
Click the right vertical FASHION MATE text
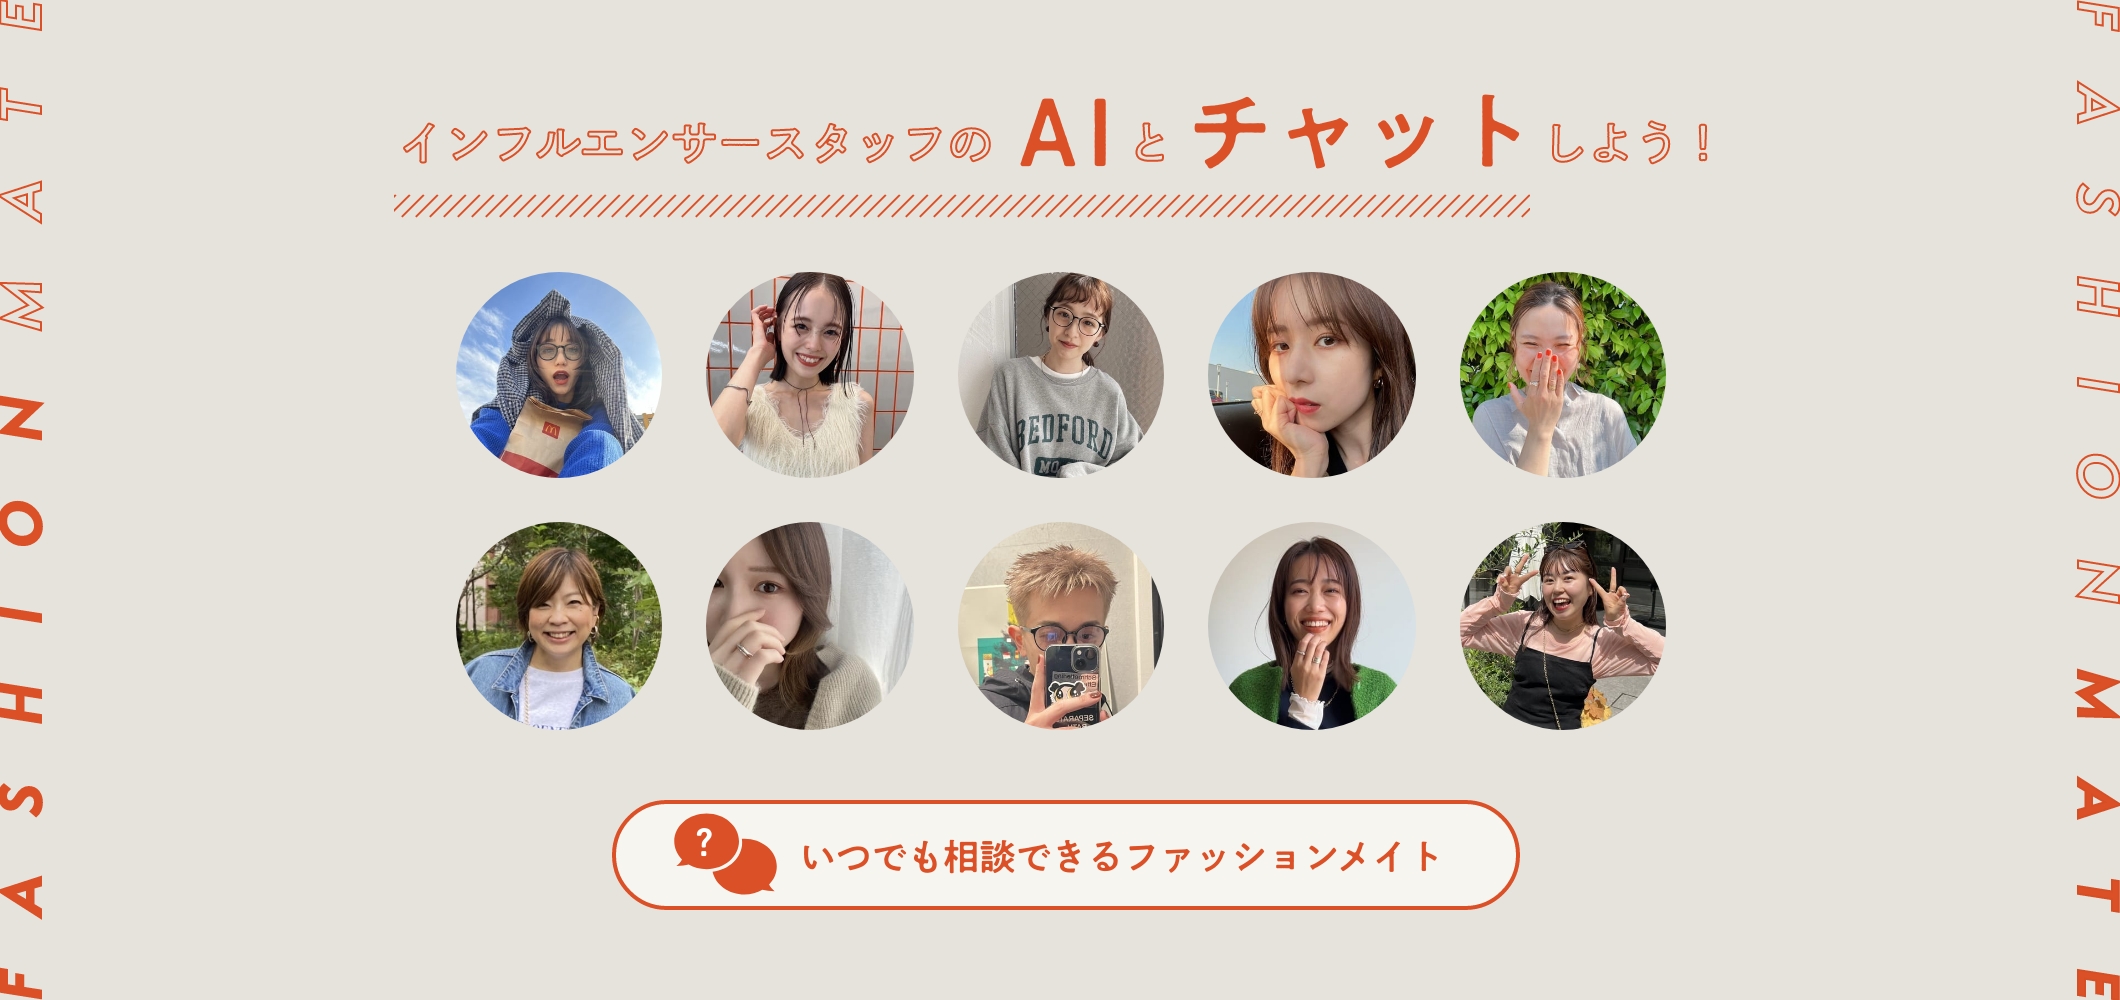[2097, 500]
